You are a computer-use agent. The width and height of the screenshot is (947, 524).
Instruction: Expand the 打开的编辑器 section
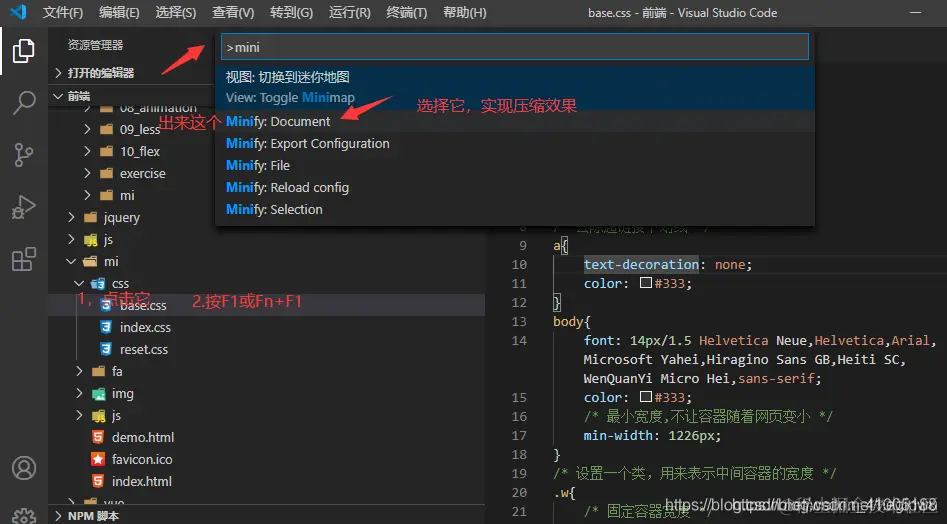(58, 73)
